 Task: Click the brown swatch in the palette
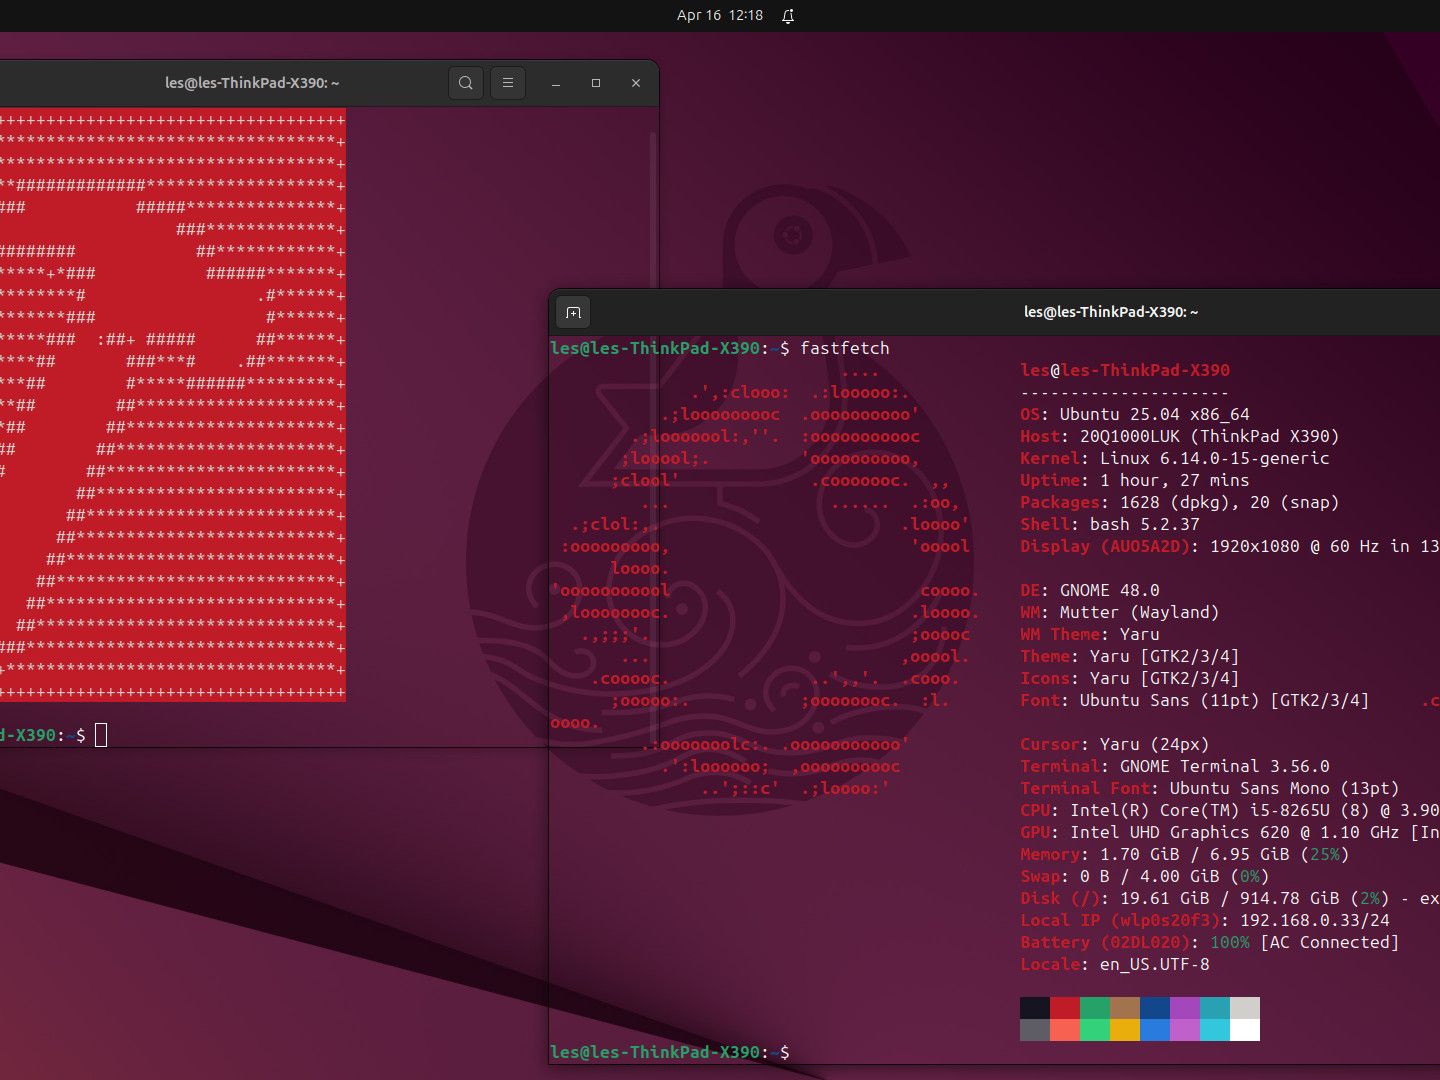click(x=1125, y=1007)
